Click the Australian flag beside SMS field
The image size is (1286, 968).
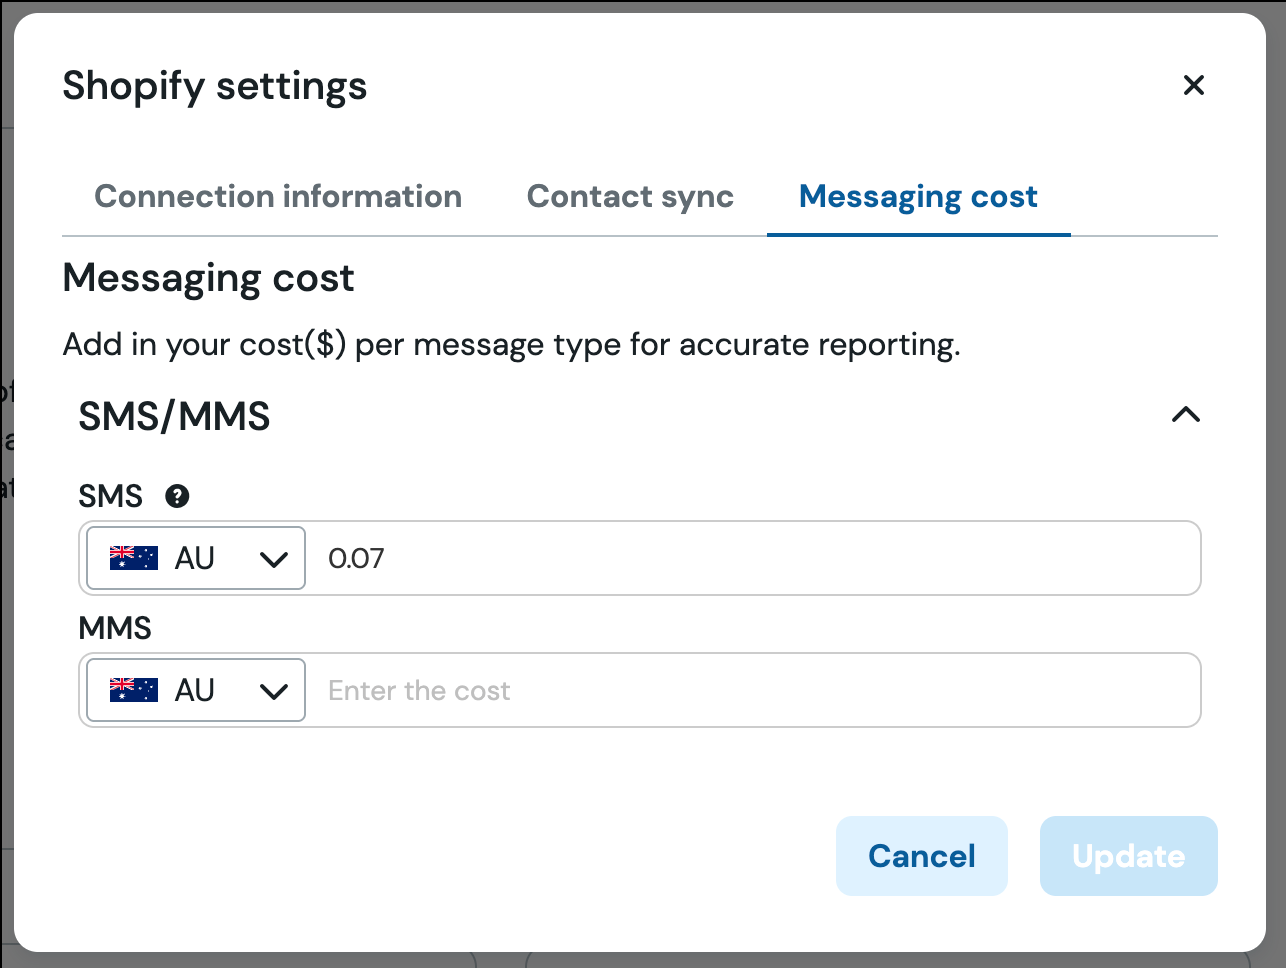(x=133, y=558)
